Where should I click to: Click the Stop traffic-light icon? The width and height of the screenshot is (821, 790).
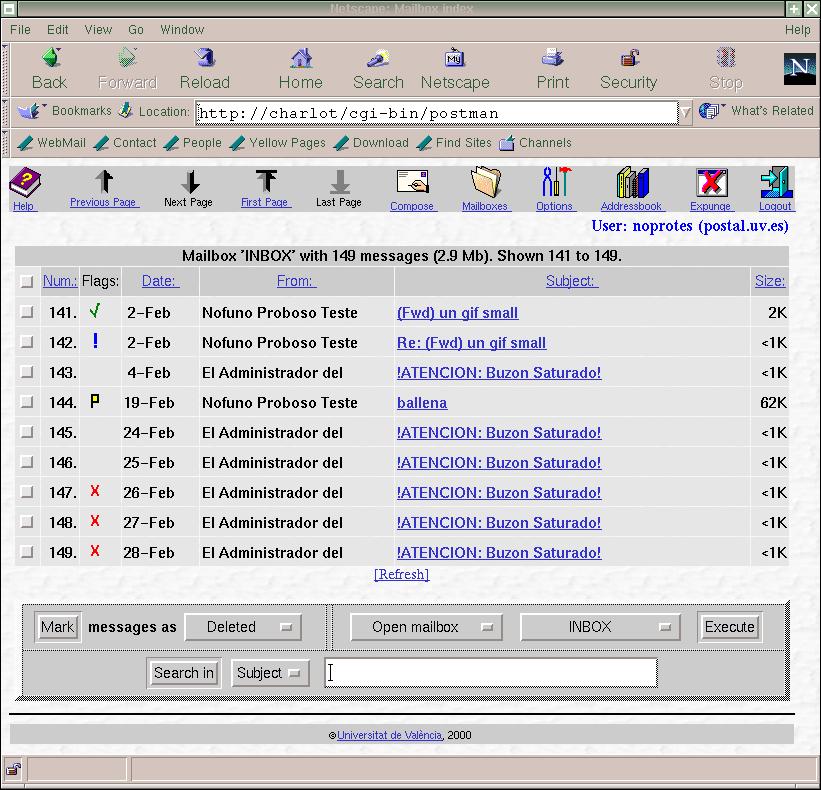pyautogui.click(x=726, y=58)
